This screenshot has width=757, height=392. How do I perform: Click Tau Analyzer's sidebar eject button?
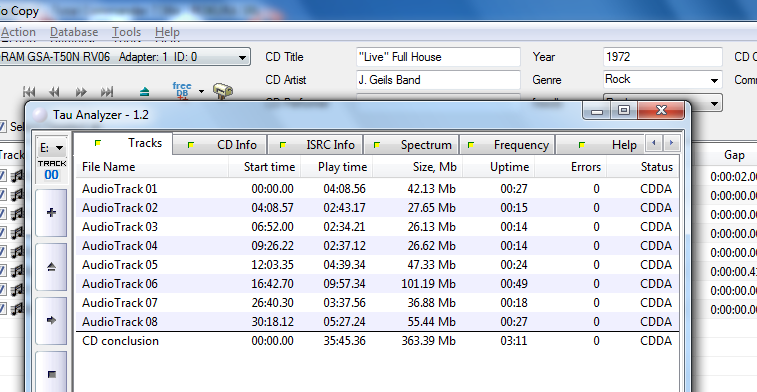coord(51,266)
